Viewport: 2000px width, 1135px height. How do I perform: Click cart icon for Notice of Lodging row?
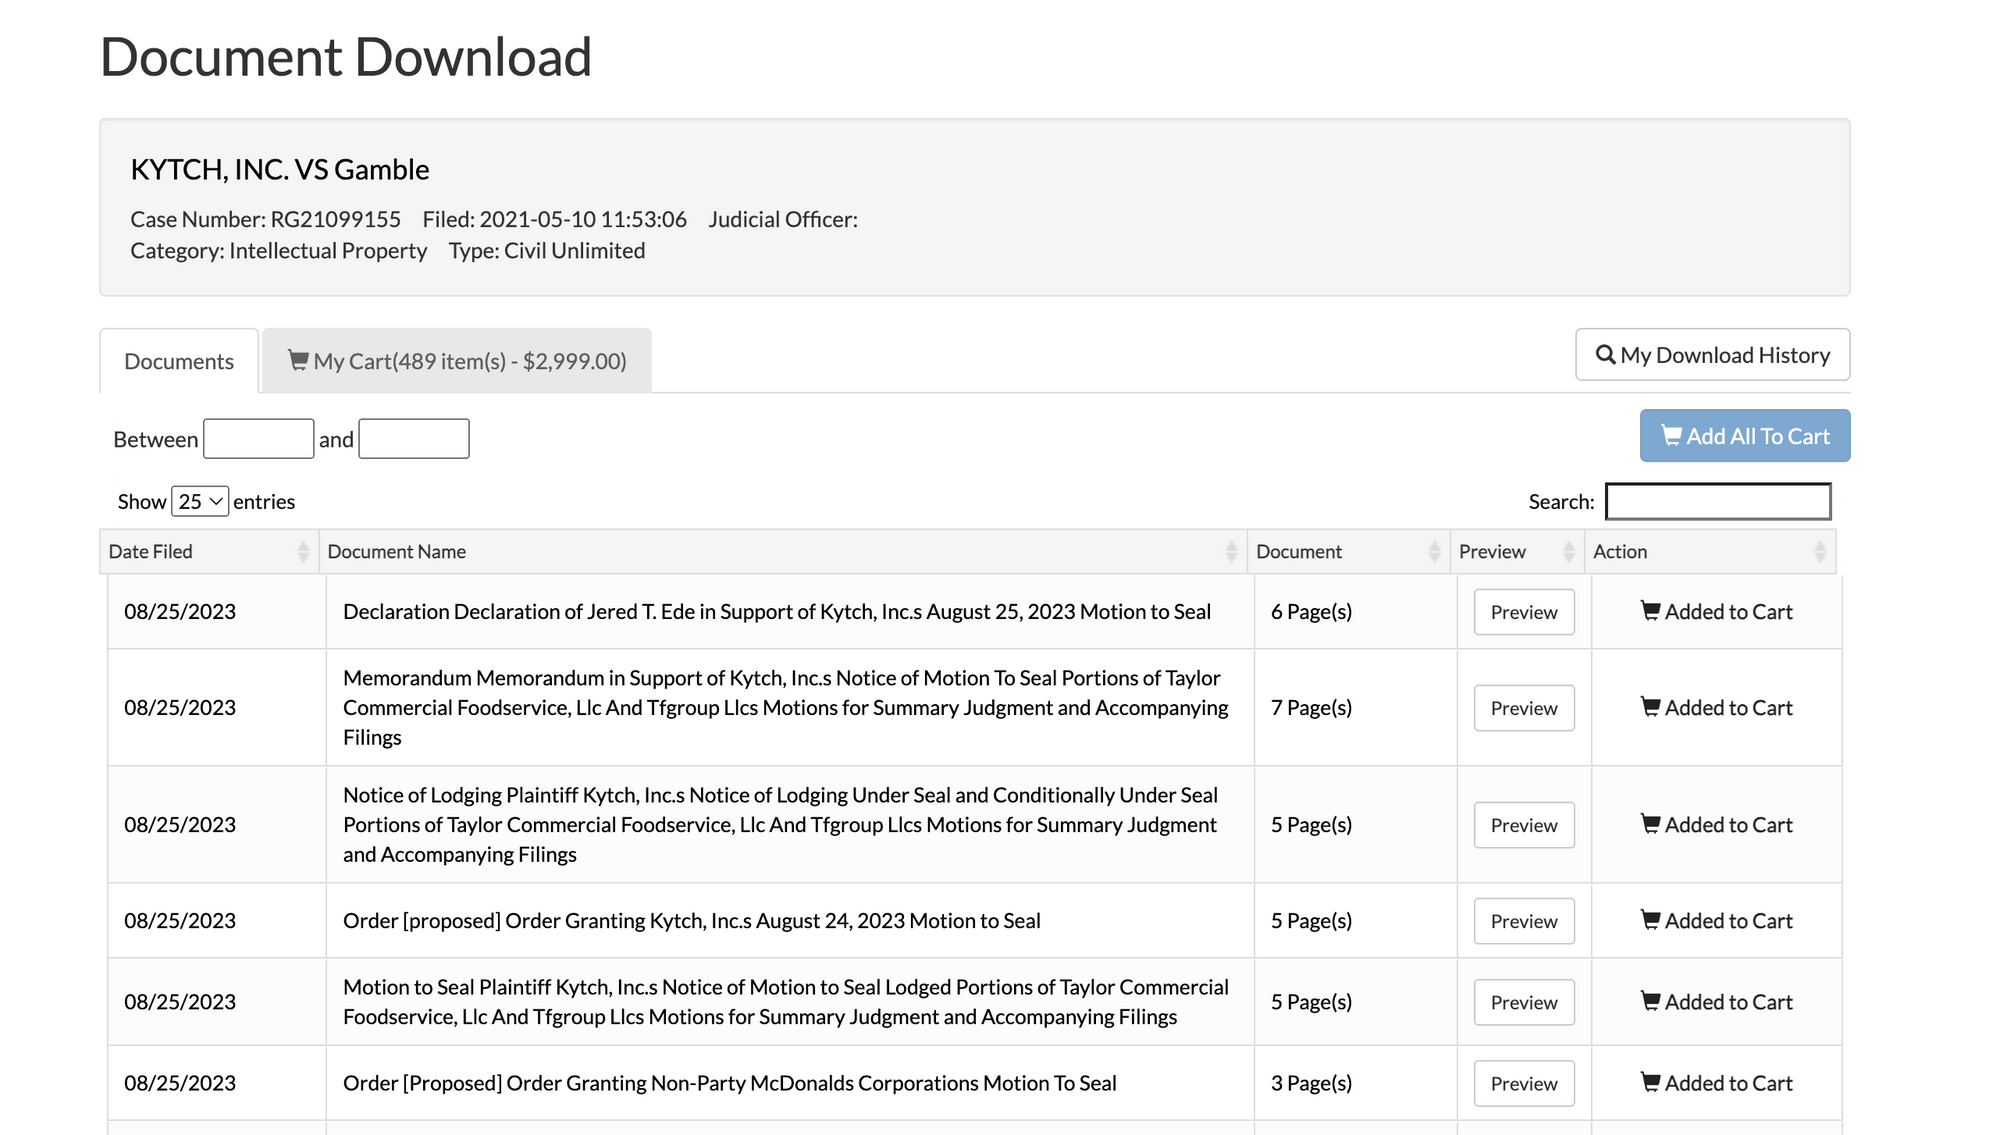tap(1650, 824)
